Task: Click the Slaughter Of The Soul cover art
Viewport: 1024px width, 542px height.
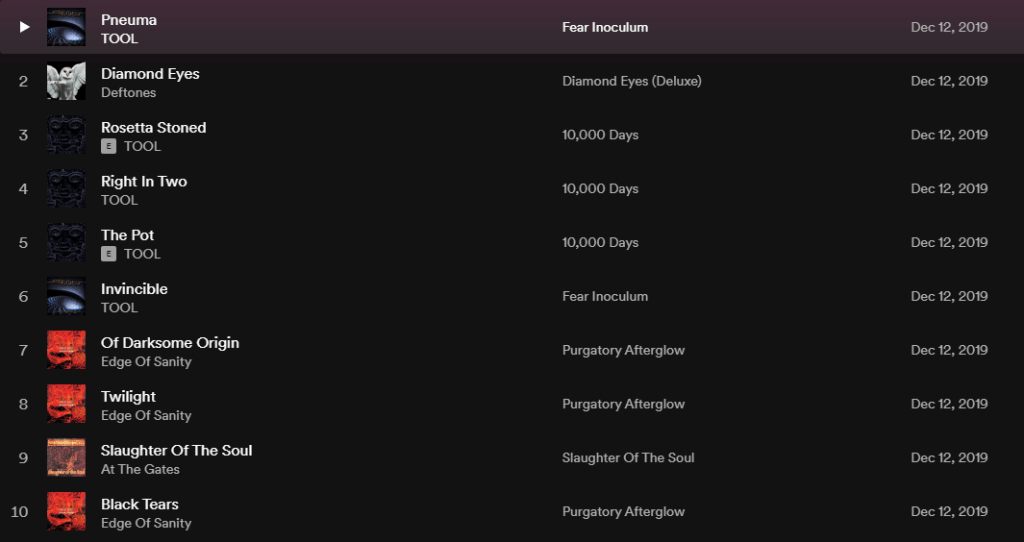Action: point(66,458)
